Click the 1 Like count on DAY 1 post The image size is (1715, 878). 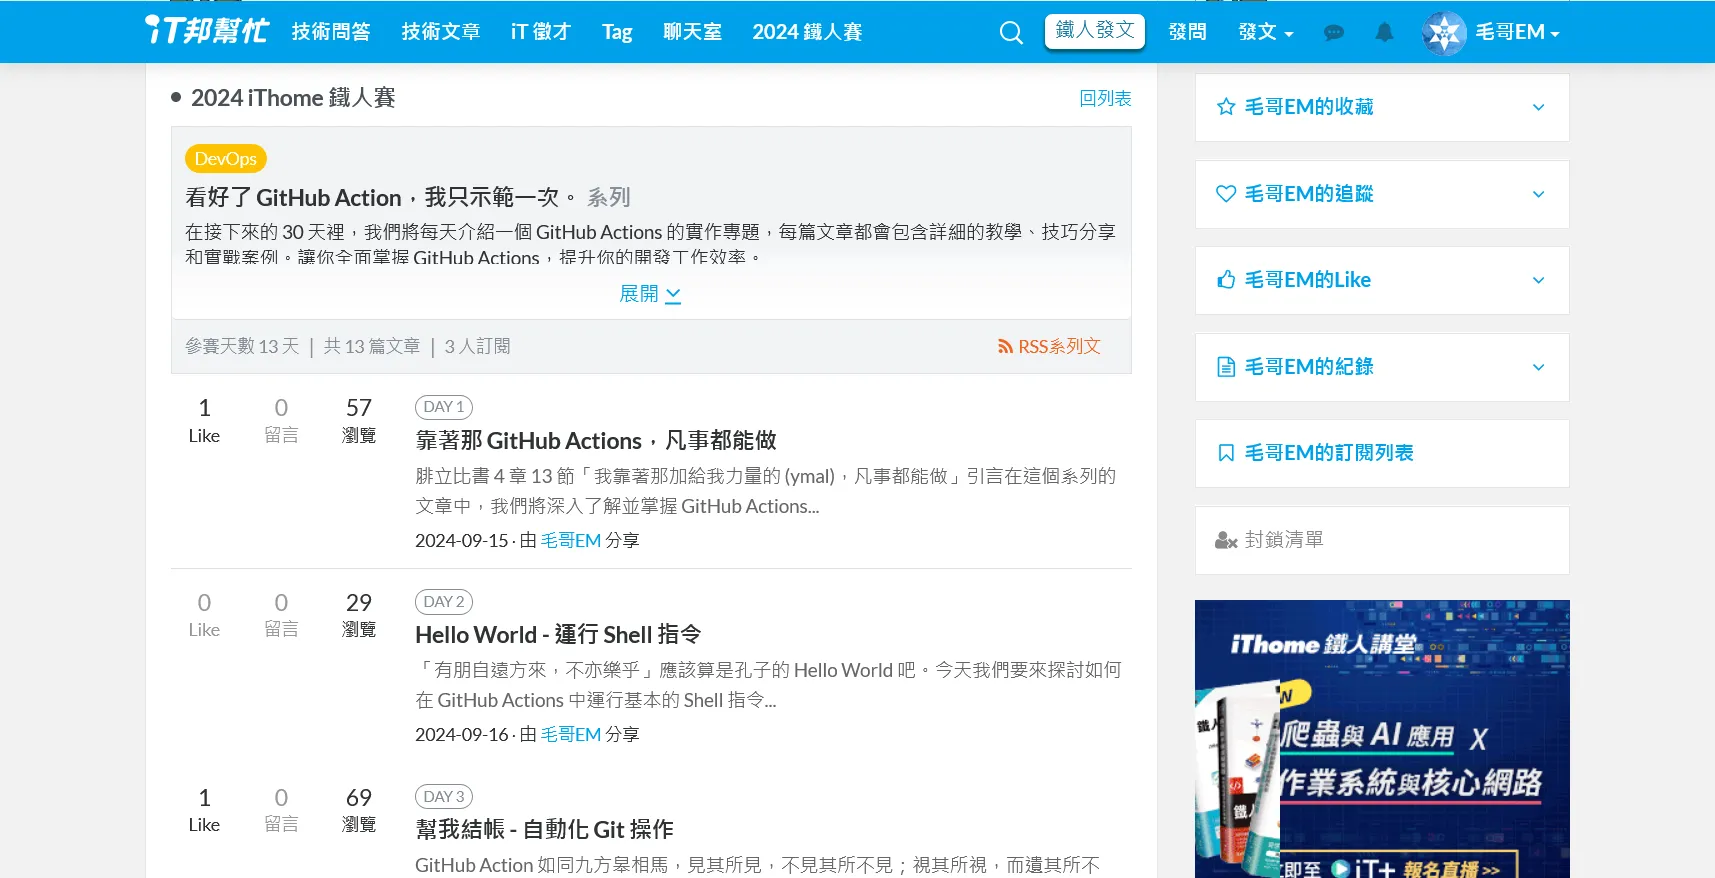[x=204, y=420]
